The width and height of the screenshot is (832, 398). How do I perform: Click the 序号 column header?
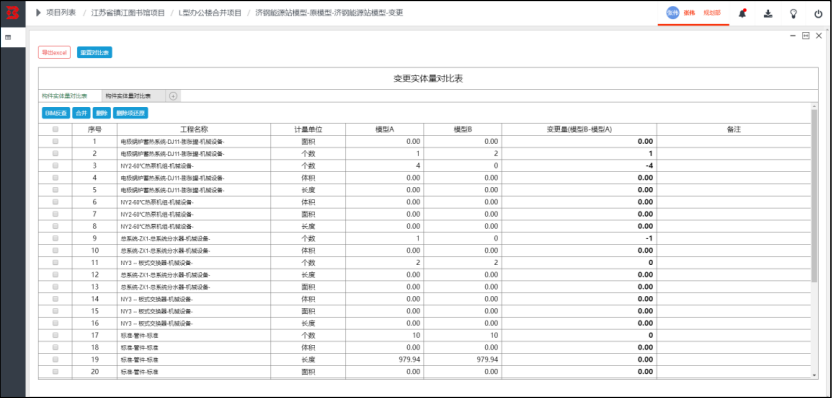pyautogui.click(x=94, y=129)
